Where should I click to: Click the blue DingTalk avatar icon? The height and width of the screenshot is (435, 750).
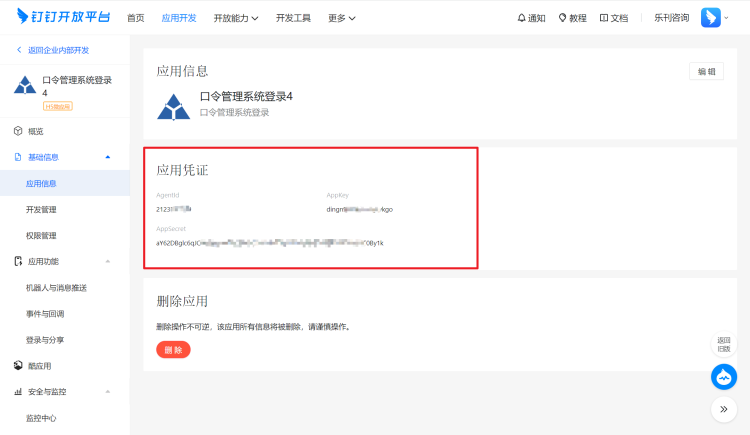coord(711,18)
